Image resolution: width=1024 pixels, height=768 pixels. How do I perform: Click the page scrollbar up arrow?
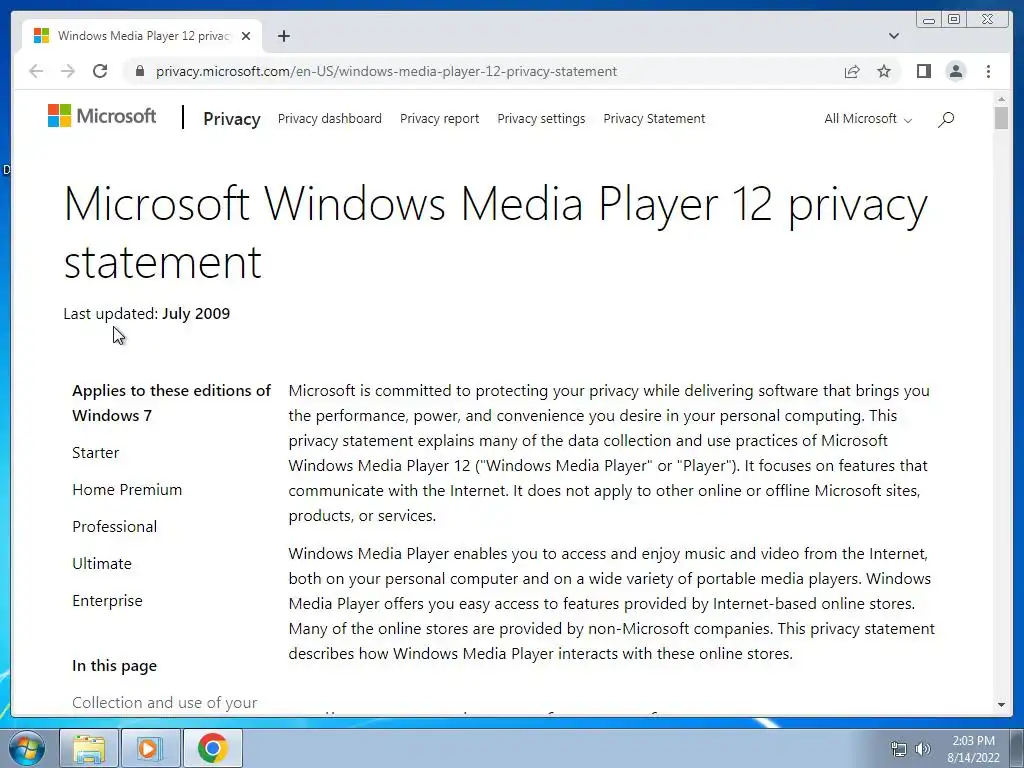(x=1001, y=99)
